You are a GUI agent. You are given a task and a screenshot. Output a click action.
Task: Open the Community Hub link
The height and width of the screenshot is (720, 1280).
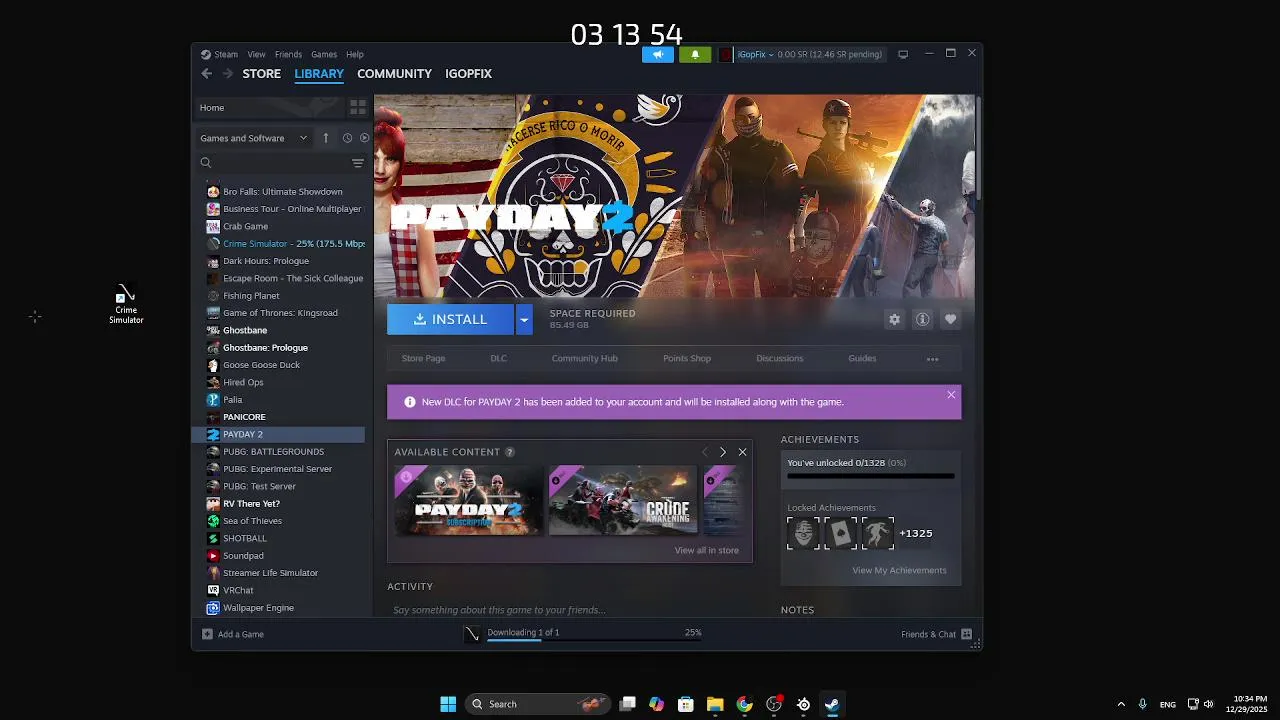(x=584, y=358)
